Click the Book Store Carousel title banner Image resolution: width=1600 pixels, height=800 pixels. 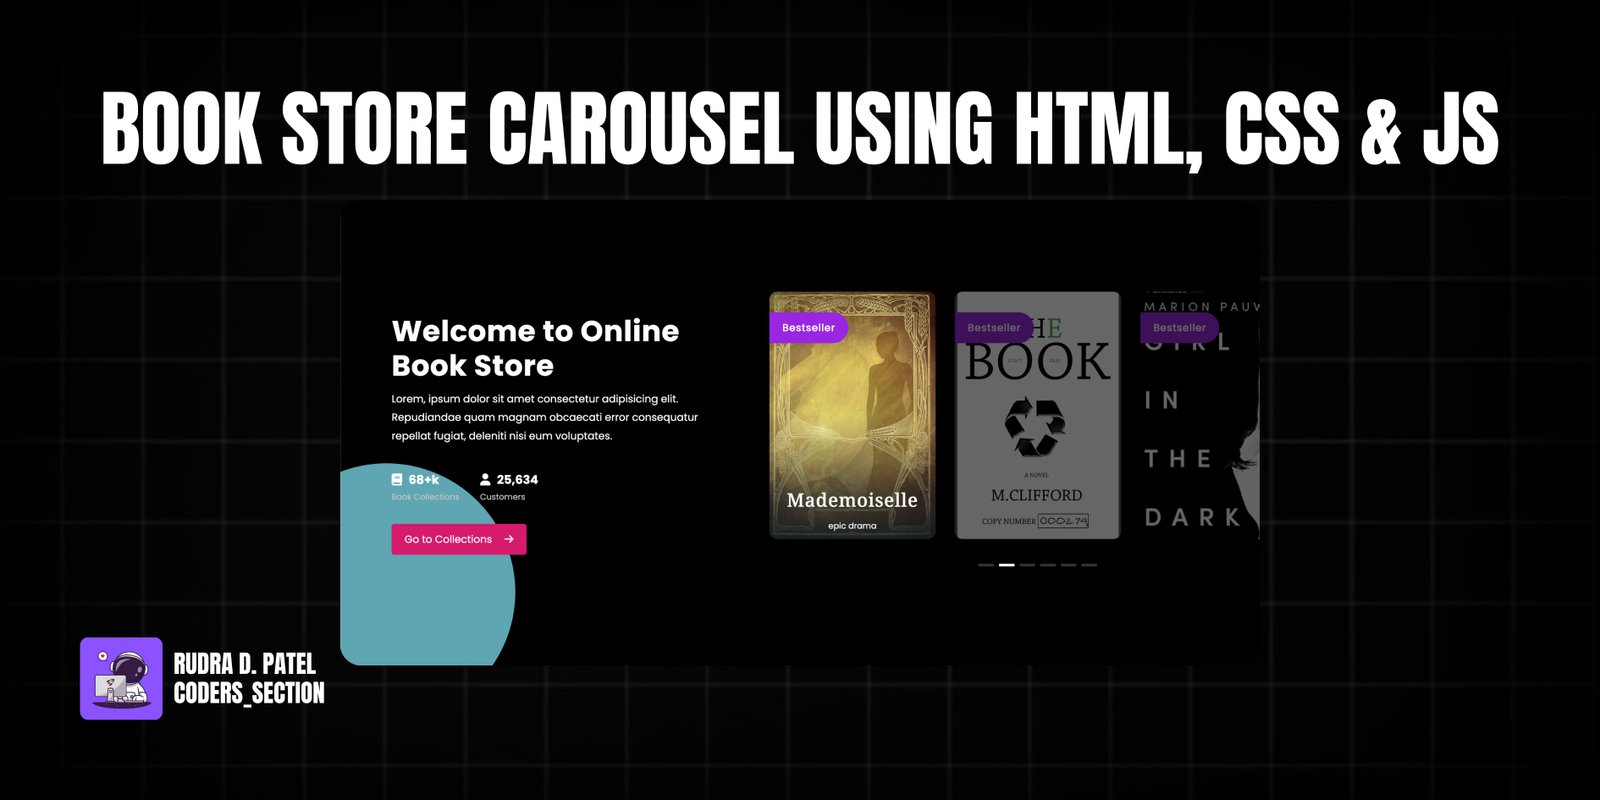point(800,129)
